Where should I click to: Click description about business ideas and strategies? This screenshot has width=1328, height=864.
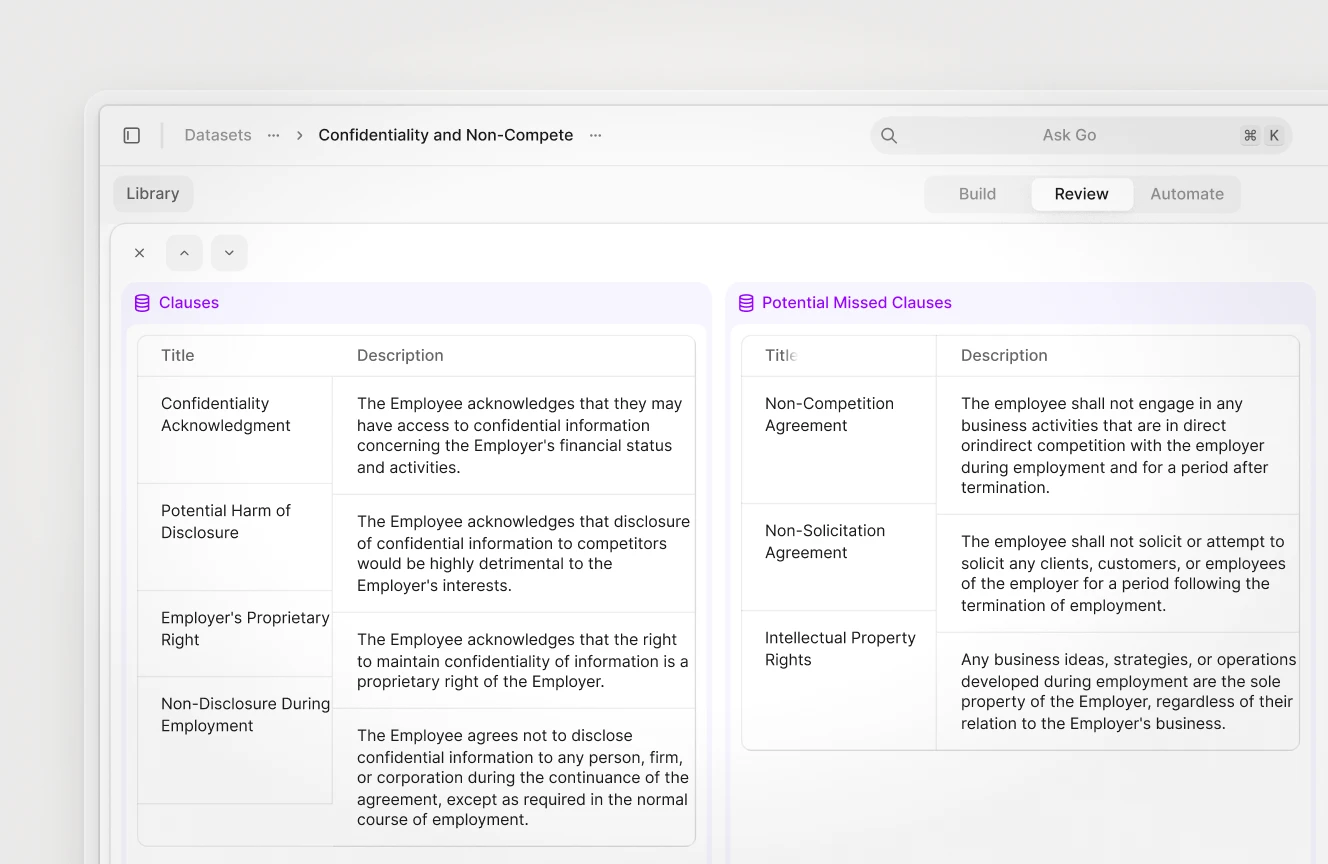tap(1118, 691)
